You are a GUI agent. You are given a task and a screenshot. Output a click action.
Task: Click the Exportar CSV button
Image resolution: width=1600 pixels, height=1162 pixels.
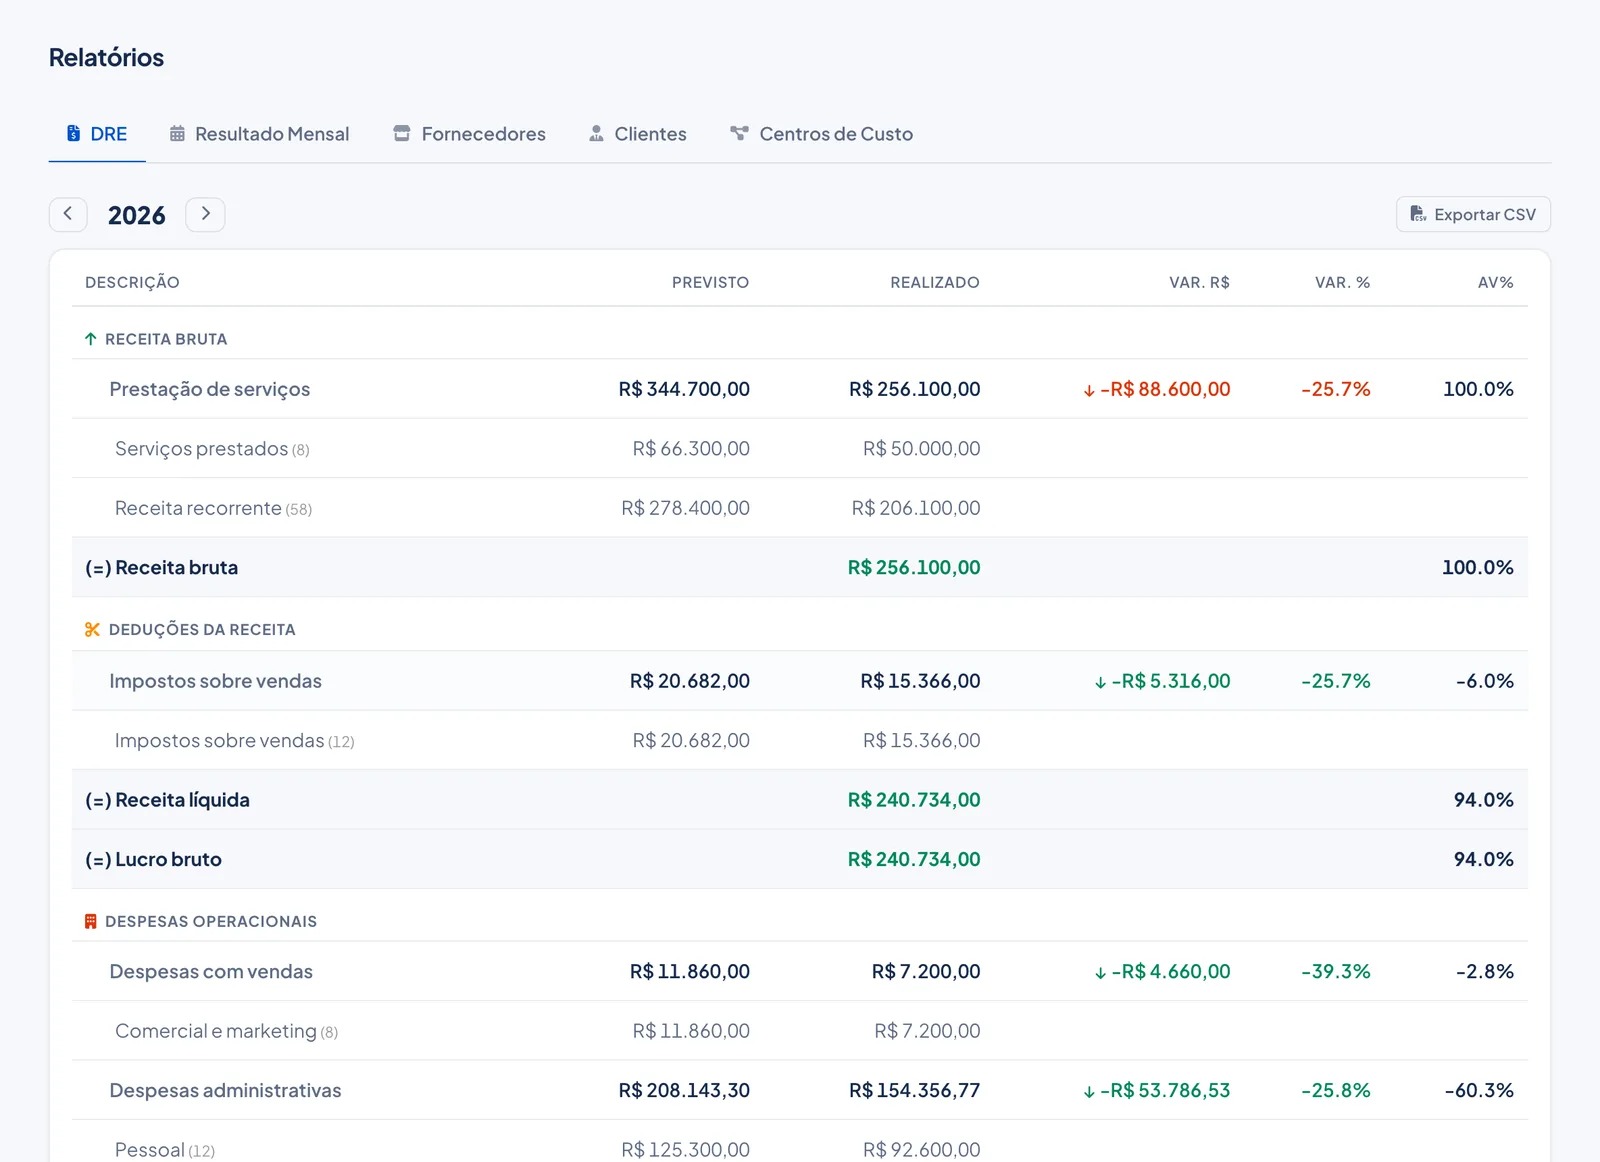click(1473, 214)
